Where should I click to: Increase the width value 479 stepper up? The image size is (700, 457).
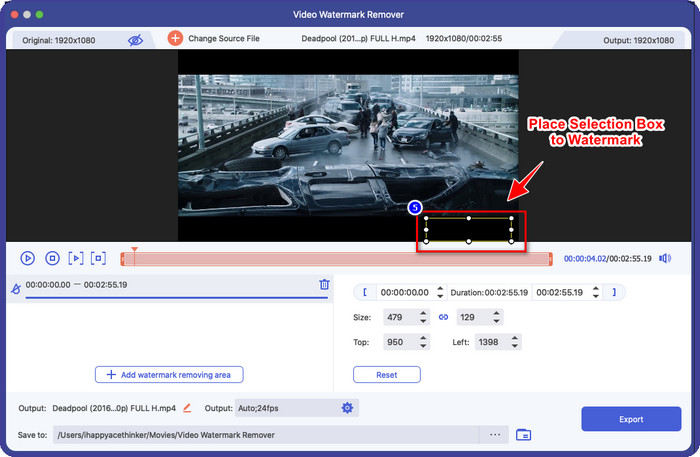pos(423,314)
